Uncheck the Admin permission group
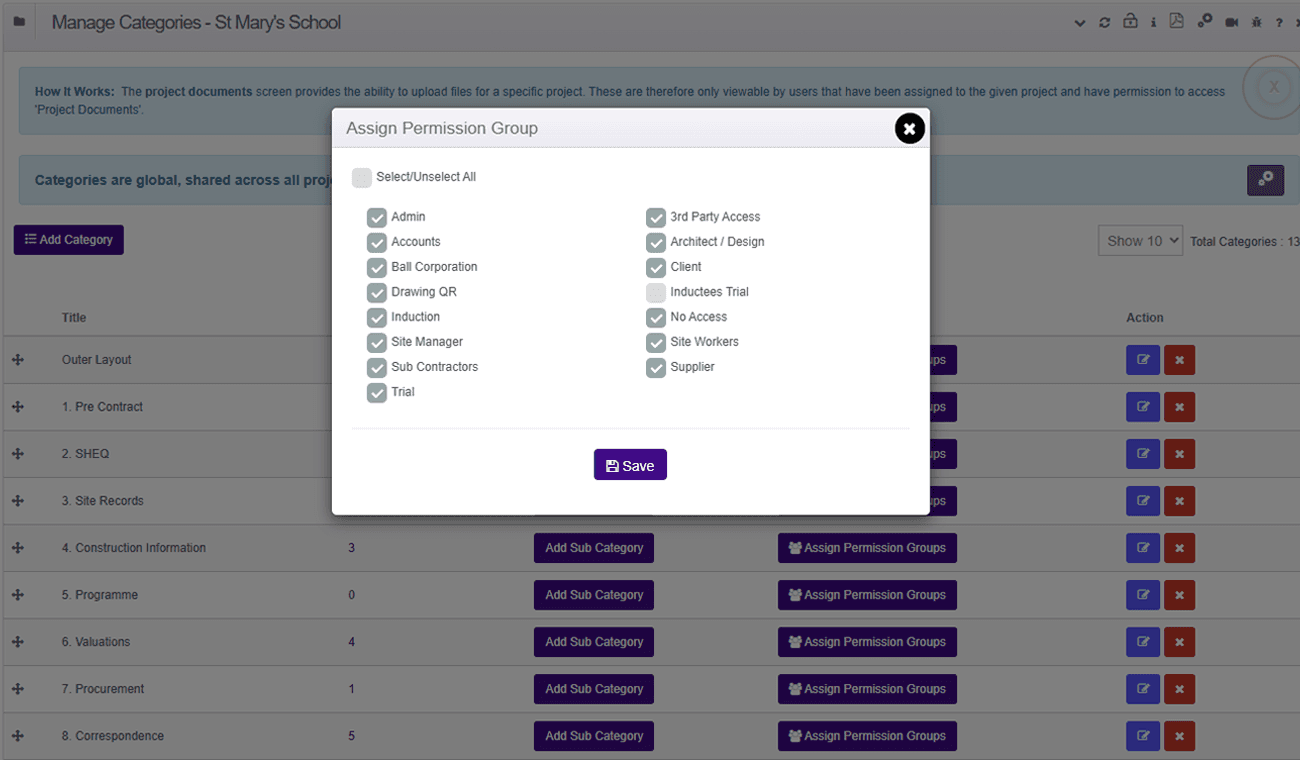 pyautogui.click(x=377, y=217)
